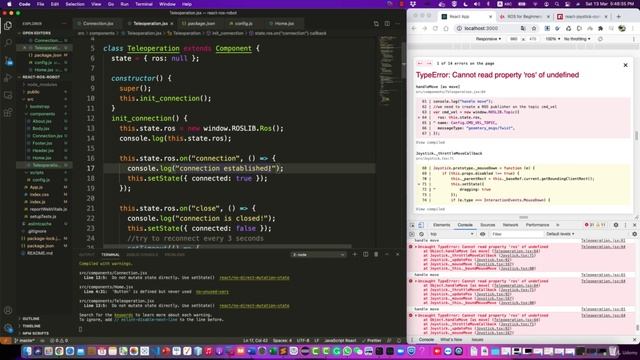The height and width of the screenshot is (360, 640).
Task: Open the Performance tab in DevTools
Action: click(x=537, y=225)
